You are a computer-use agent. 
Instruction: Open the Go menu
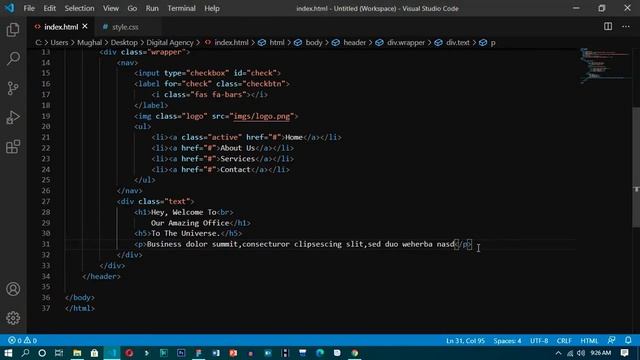pos(132,8)
